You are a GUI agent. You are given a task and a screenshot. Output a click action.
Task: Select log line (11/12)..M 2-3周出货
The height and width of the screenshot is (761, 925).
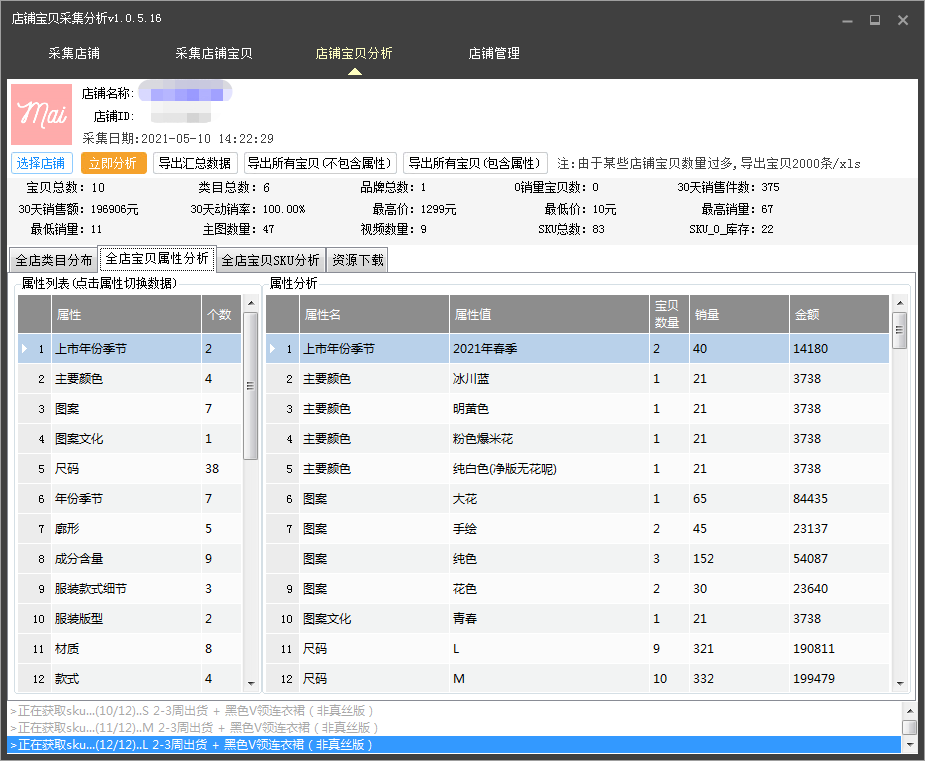[x=454, y=727]
